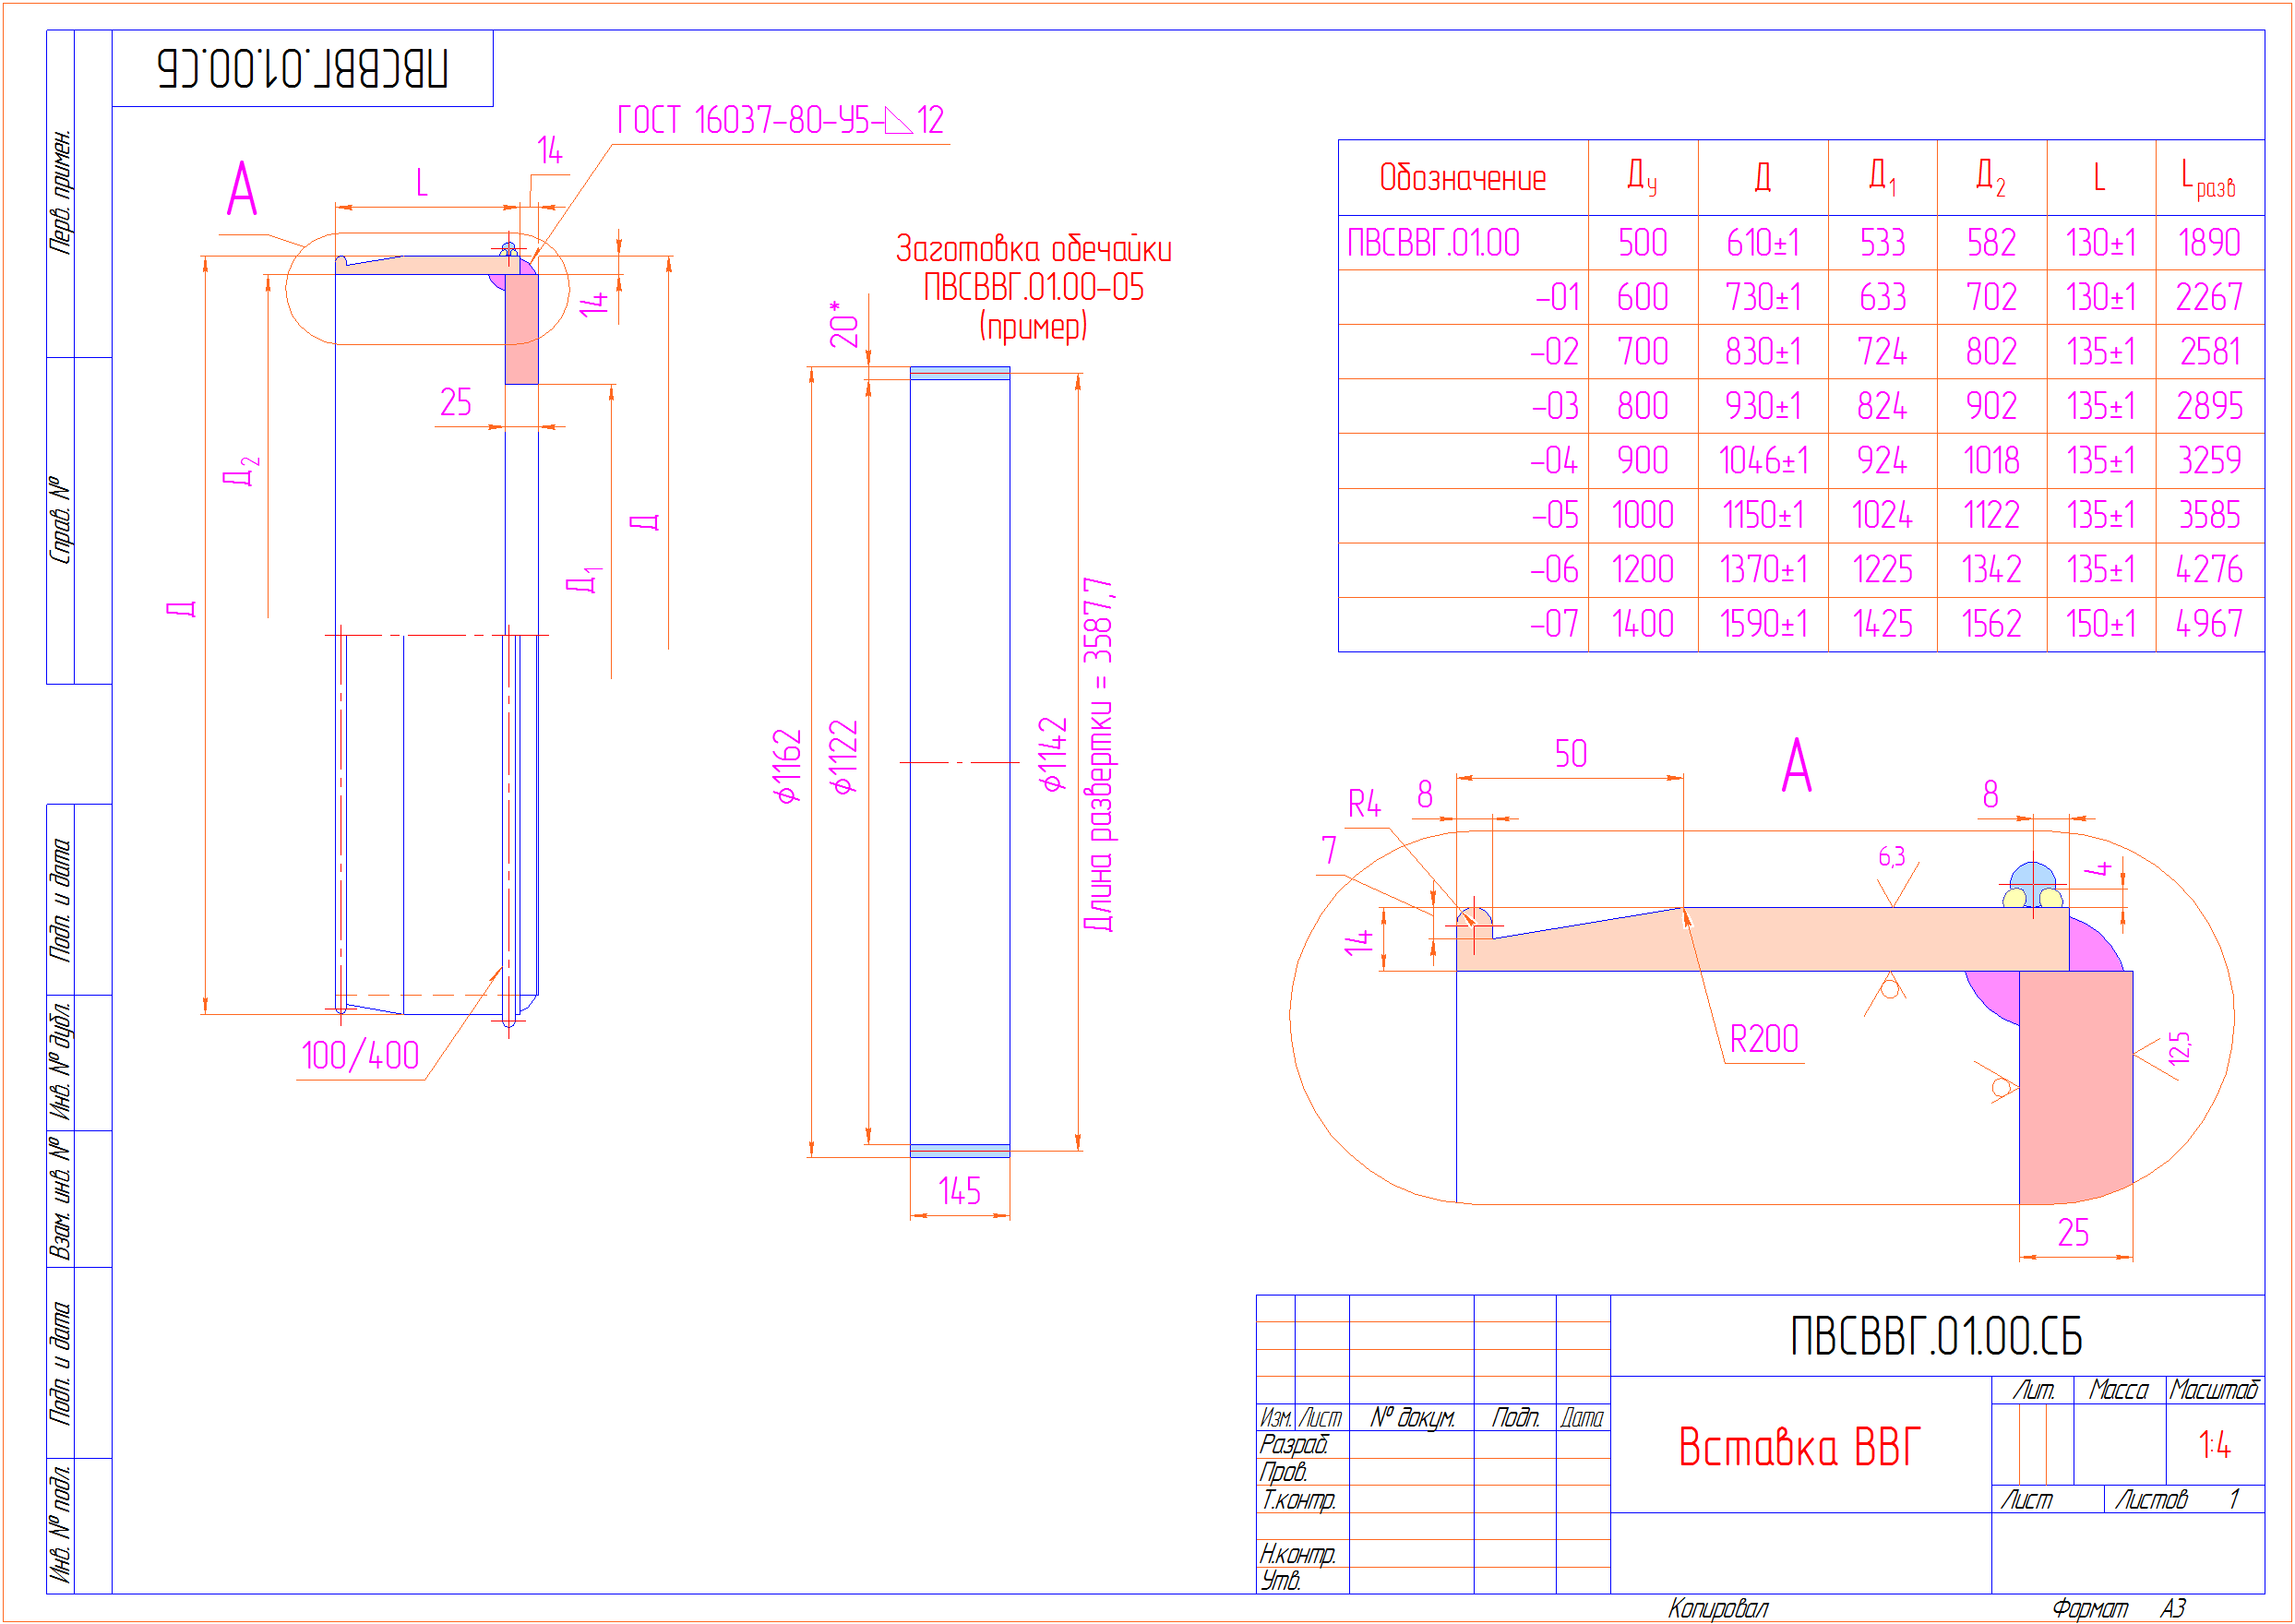Click the roughness value 12,5
The width and height of the screenshot is (2295, 1624).
point(2180,1048)
